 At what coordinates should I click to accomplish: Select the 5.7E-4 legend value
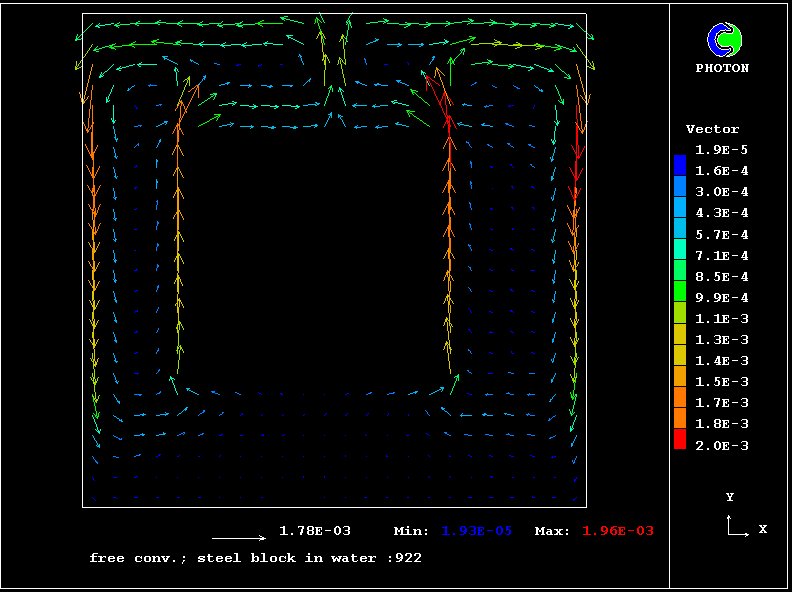point(722,235)
